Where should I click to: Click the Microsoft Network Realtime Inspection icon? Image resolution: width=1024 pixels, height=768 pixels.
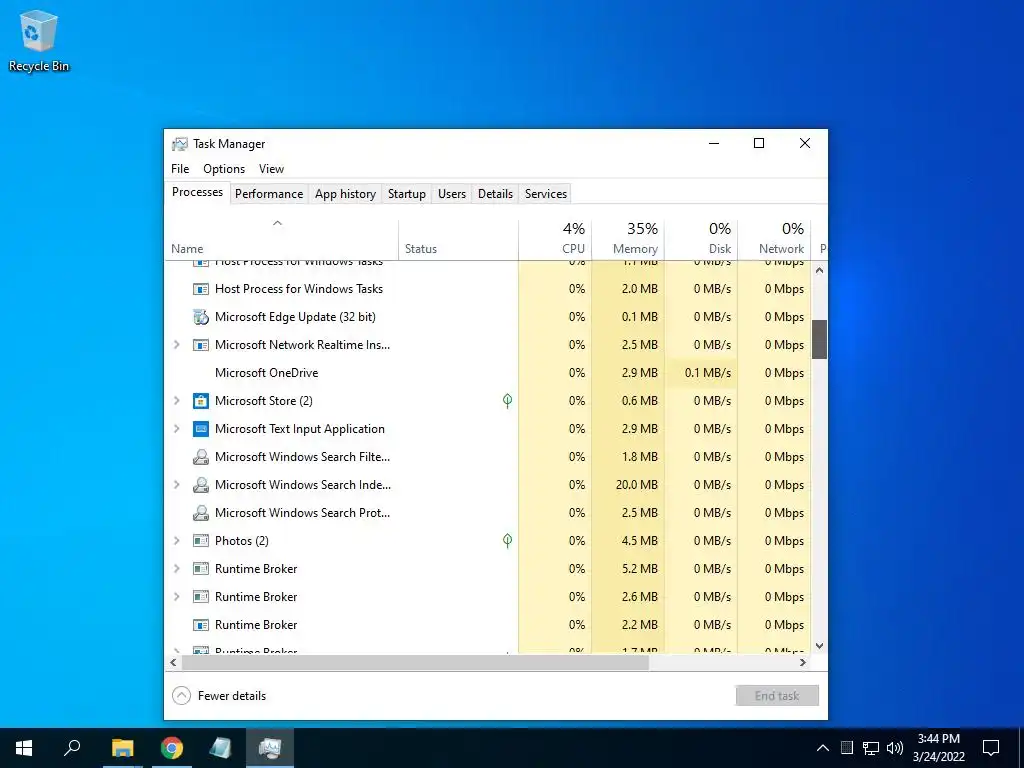(200, 345)
